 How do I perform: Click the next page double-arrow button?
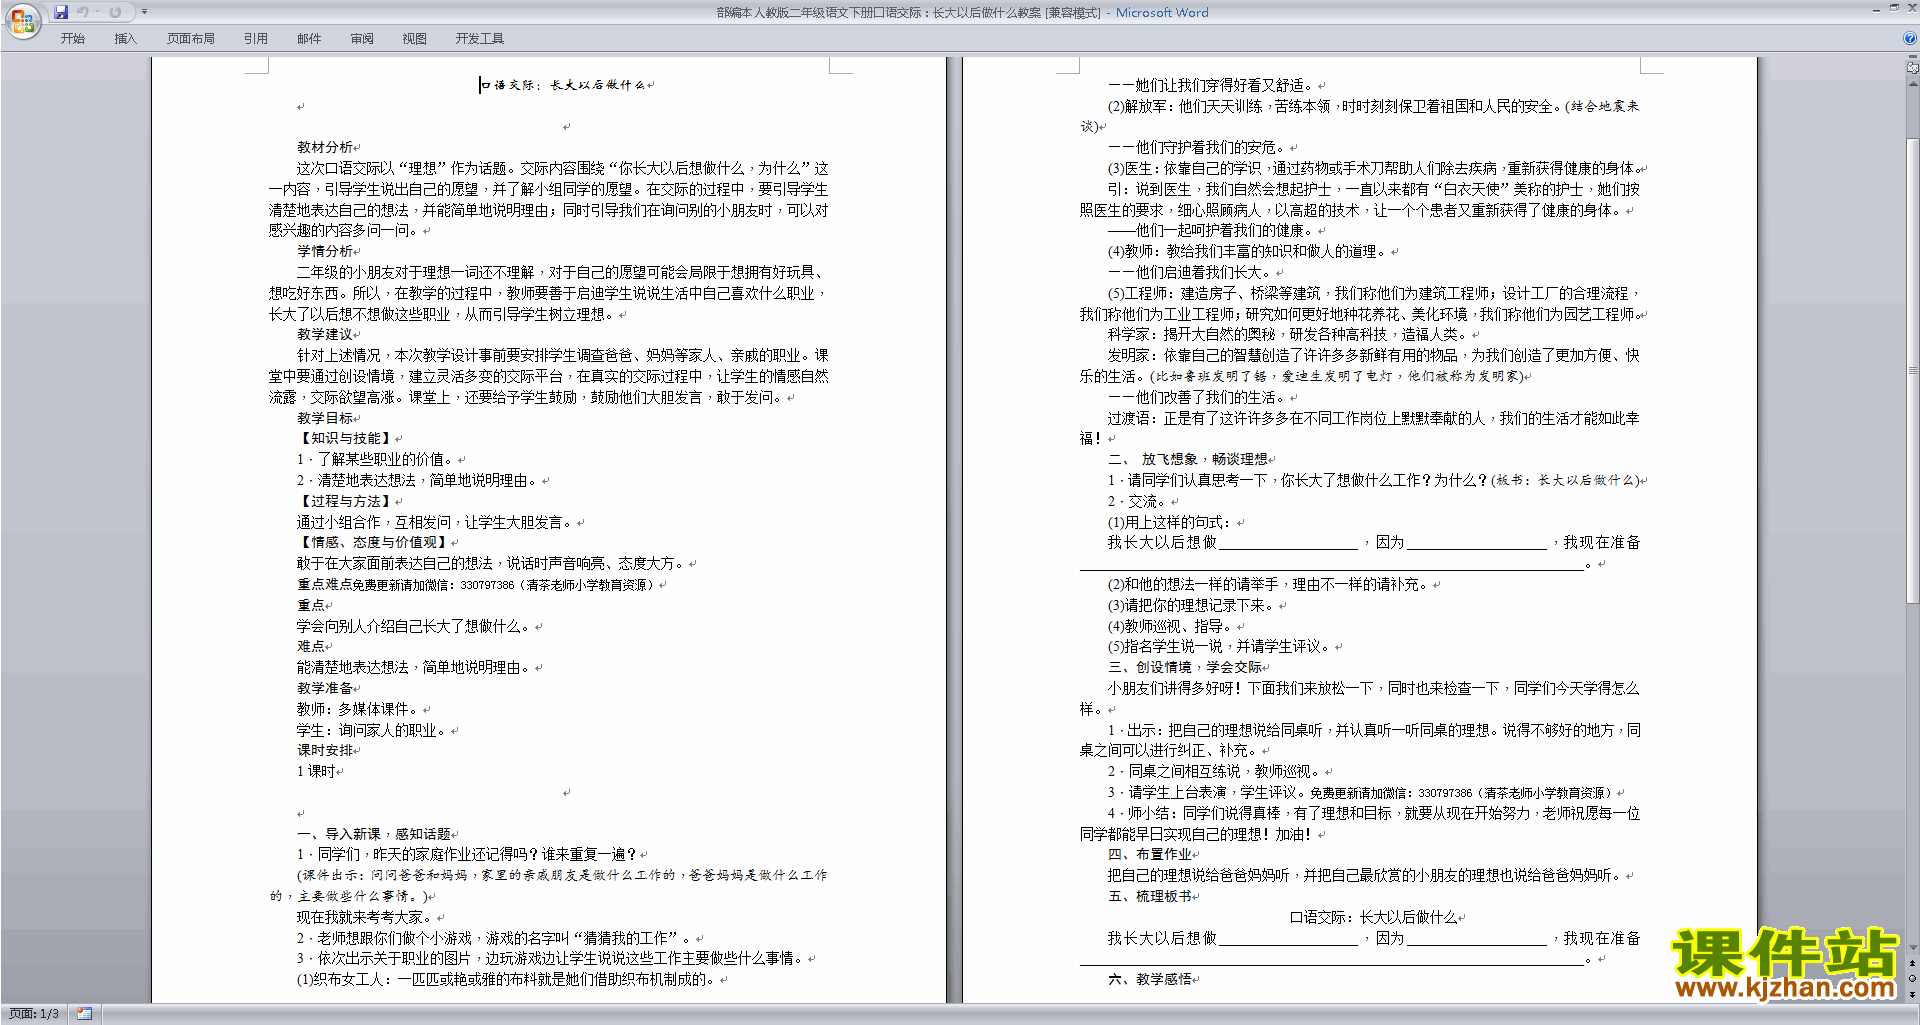[1912, 994]
